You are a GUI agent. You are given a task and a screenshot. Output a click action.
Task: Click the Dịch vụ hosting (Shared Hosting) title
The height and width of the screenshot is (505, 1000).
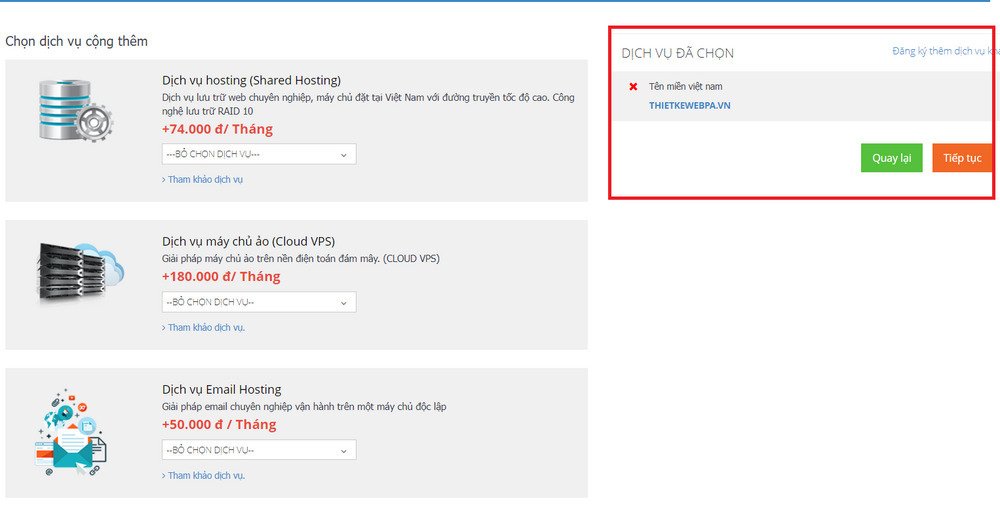251,80
